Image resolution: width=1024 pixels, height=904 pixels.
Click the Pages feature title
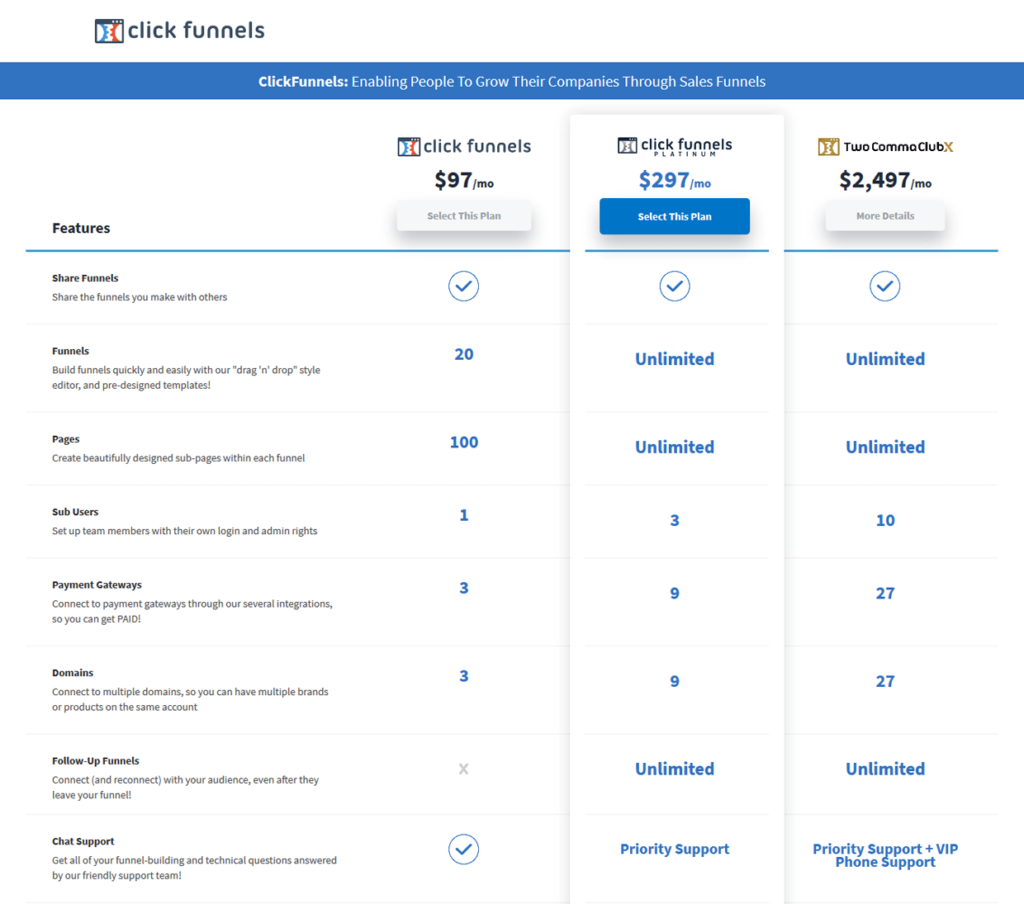click(66, 439)
